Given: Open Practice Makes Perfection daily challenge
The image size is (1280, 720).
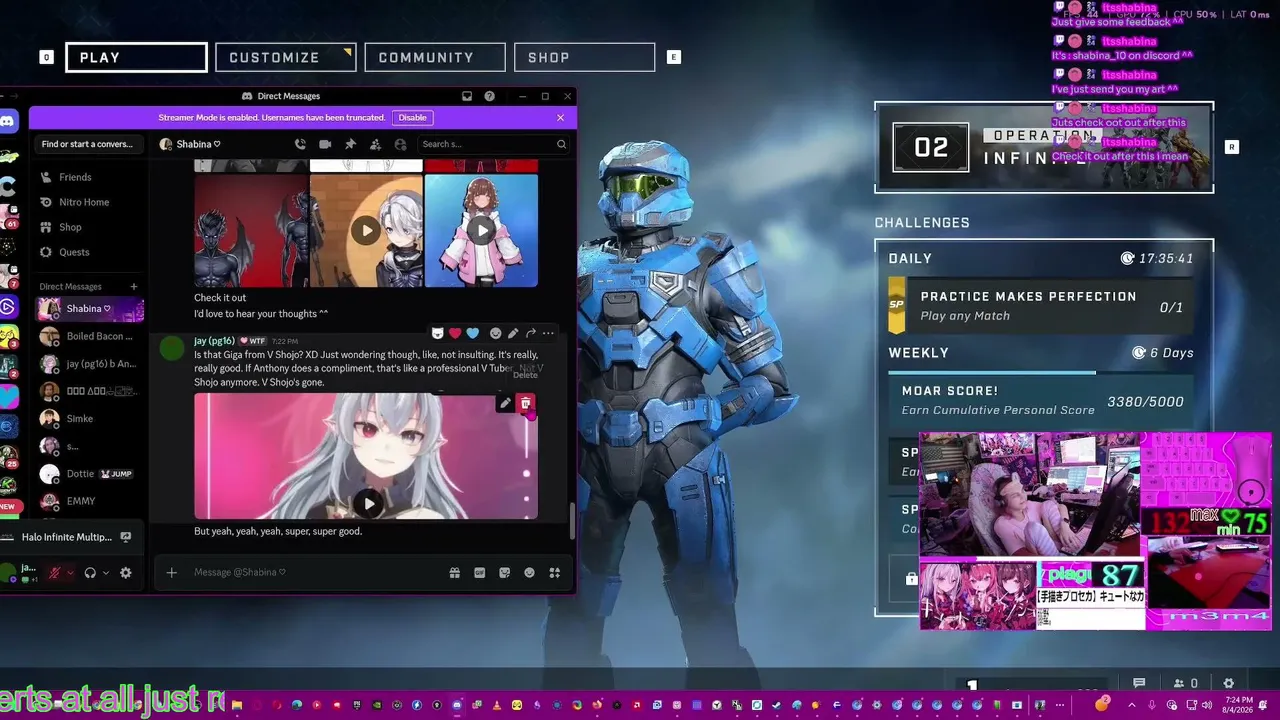Looking at the screenshot, I should pyautogui.click(x=1040, y=306).
